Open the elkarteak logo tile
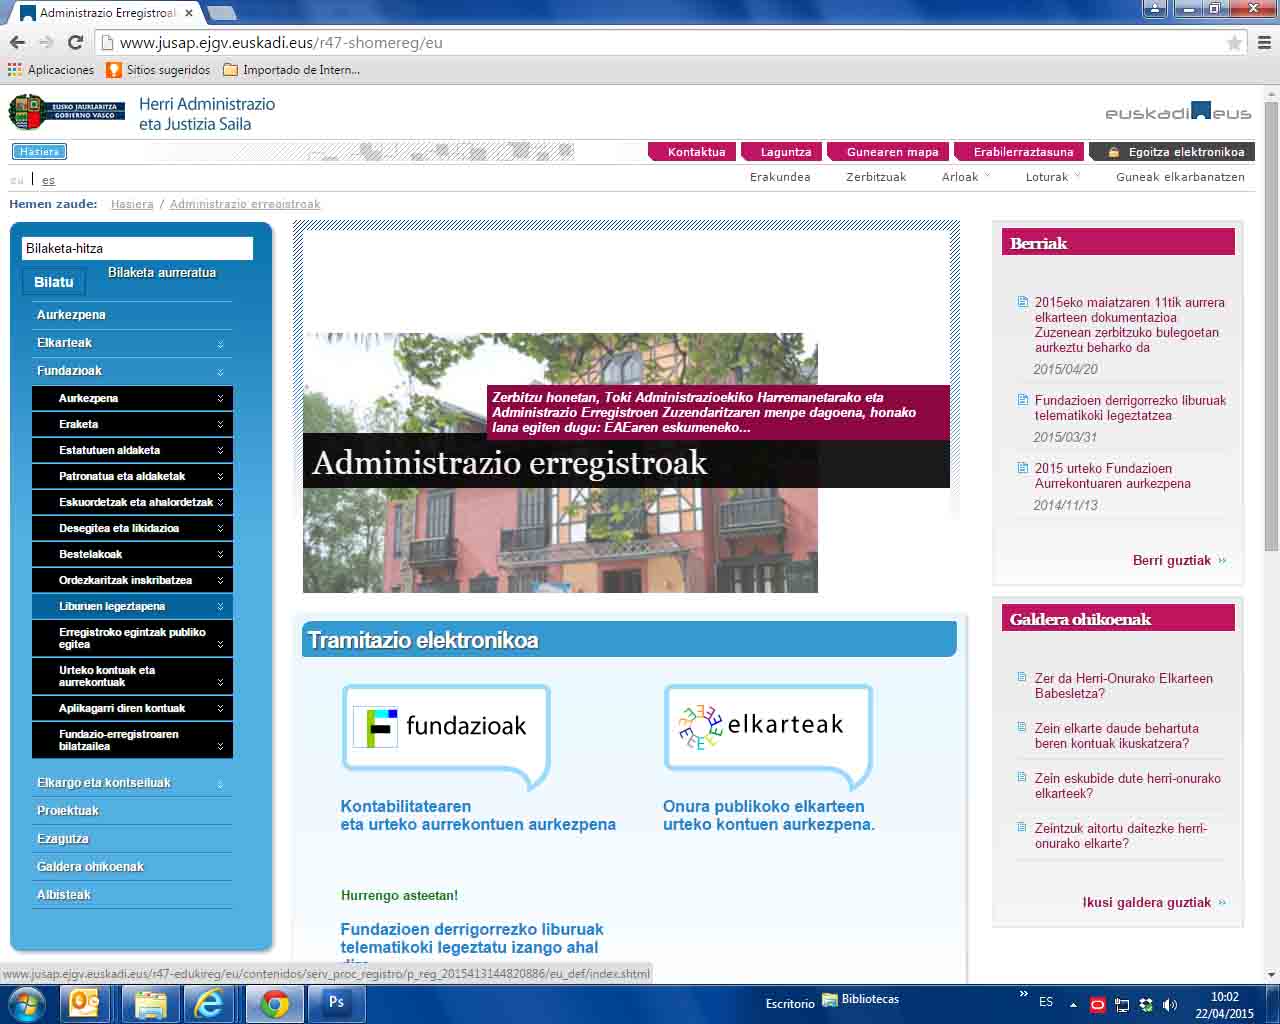 click(x=768, y=727)
